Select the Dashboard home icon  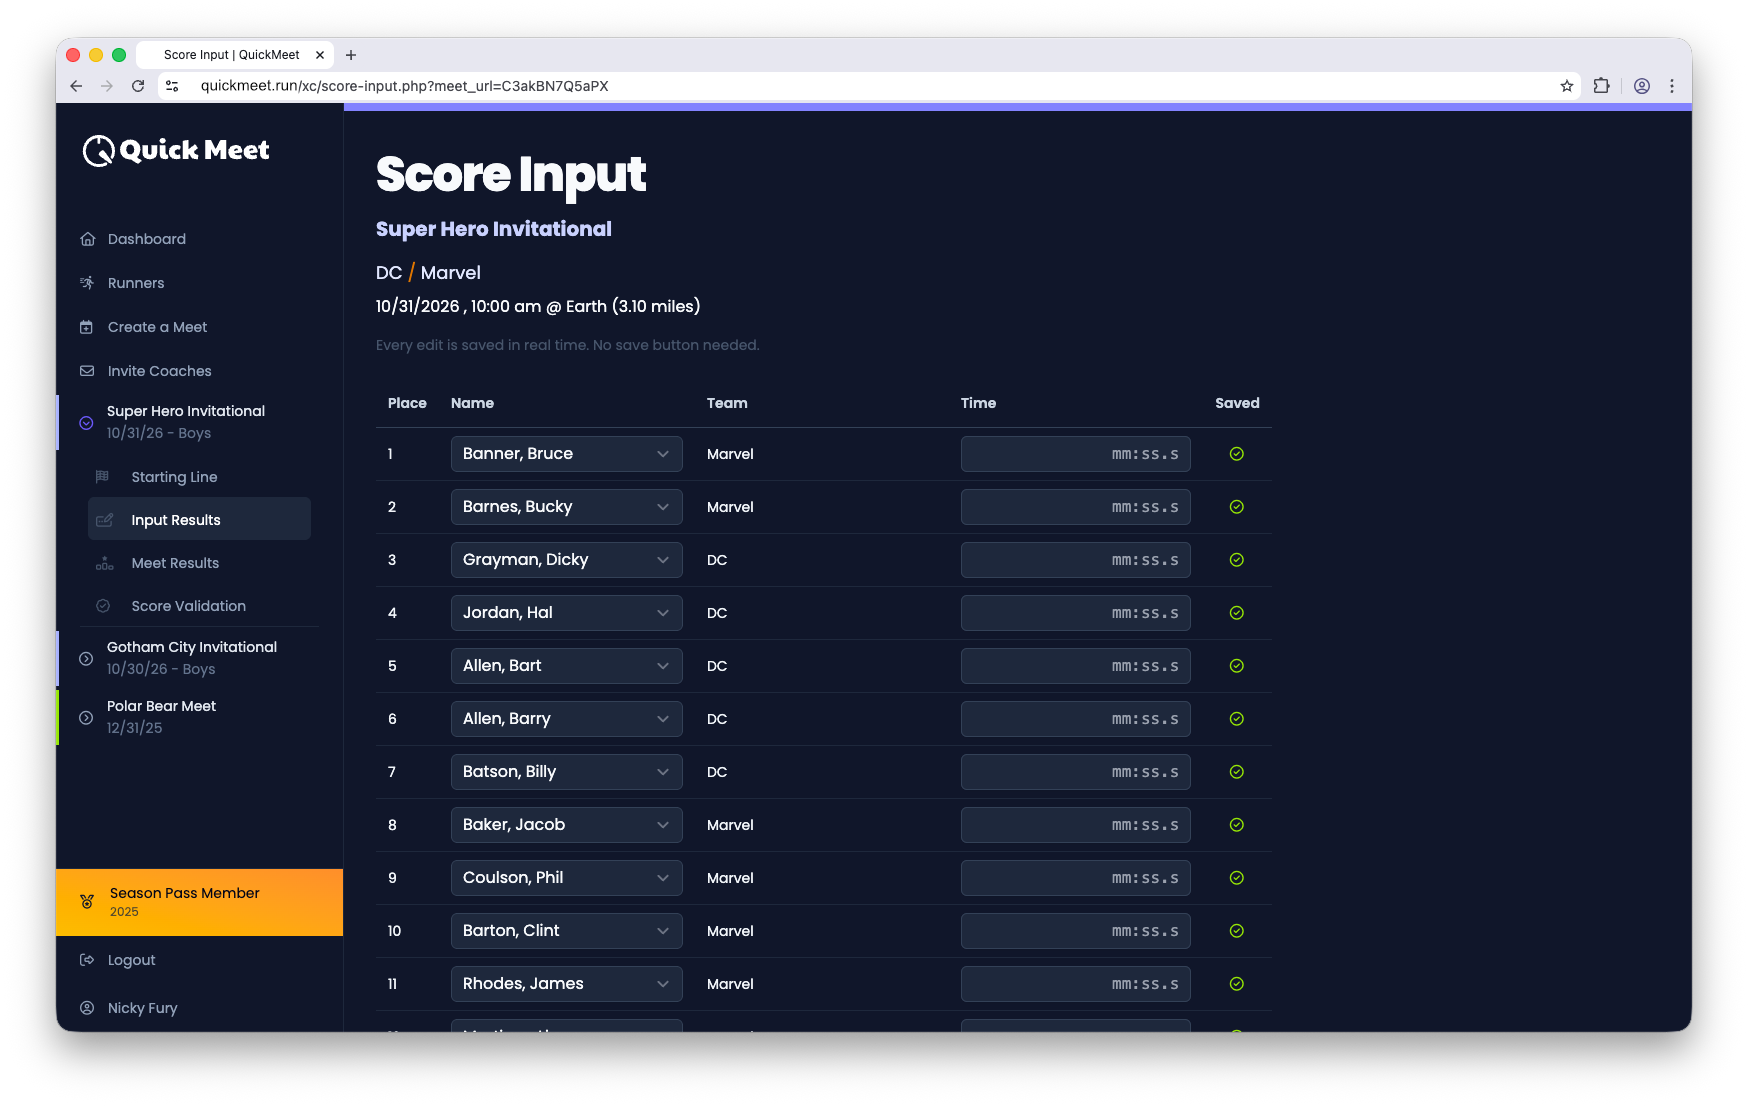coord(88,239)
